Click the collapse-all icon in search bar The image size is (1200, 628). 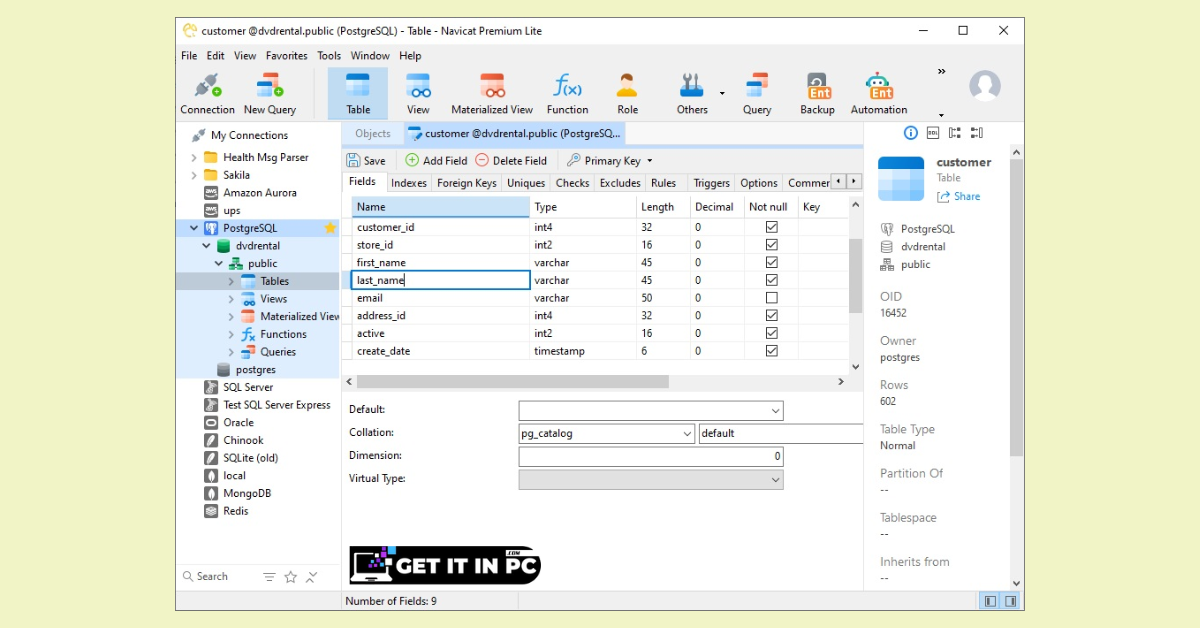pyautogui.click(x=312, y=577)
